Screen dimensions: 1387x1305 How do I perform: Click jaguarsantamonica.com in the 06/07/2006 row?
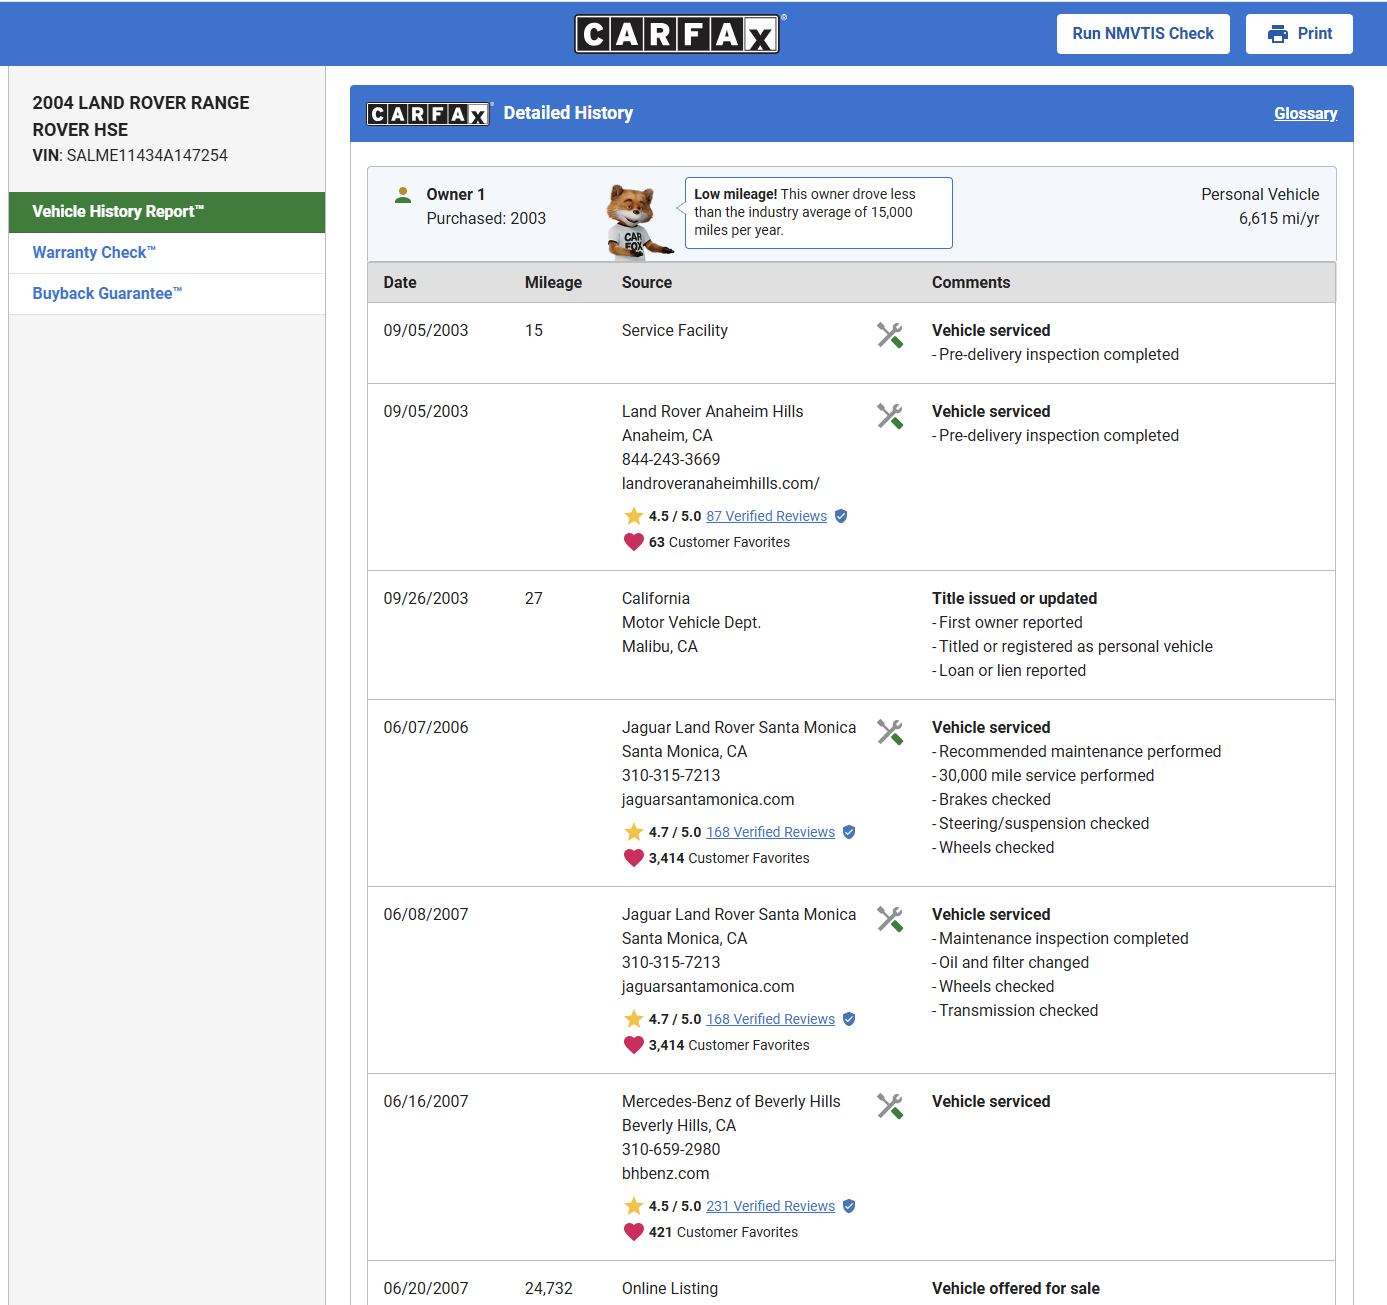tap(708, 800)
